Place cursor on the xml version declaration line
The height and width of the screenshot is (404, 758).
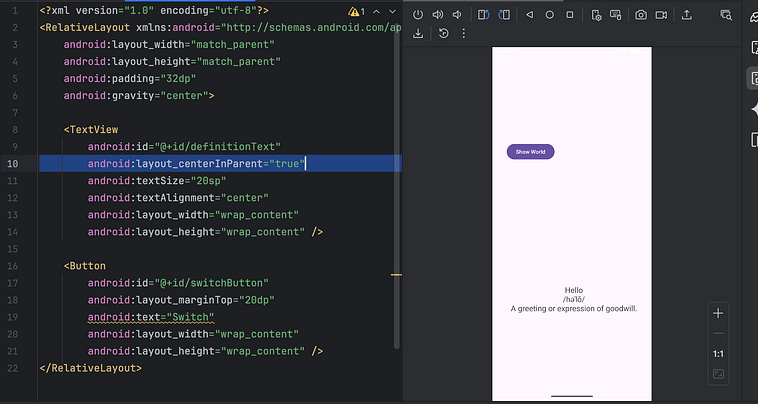(154, 11)
